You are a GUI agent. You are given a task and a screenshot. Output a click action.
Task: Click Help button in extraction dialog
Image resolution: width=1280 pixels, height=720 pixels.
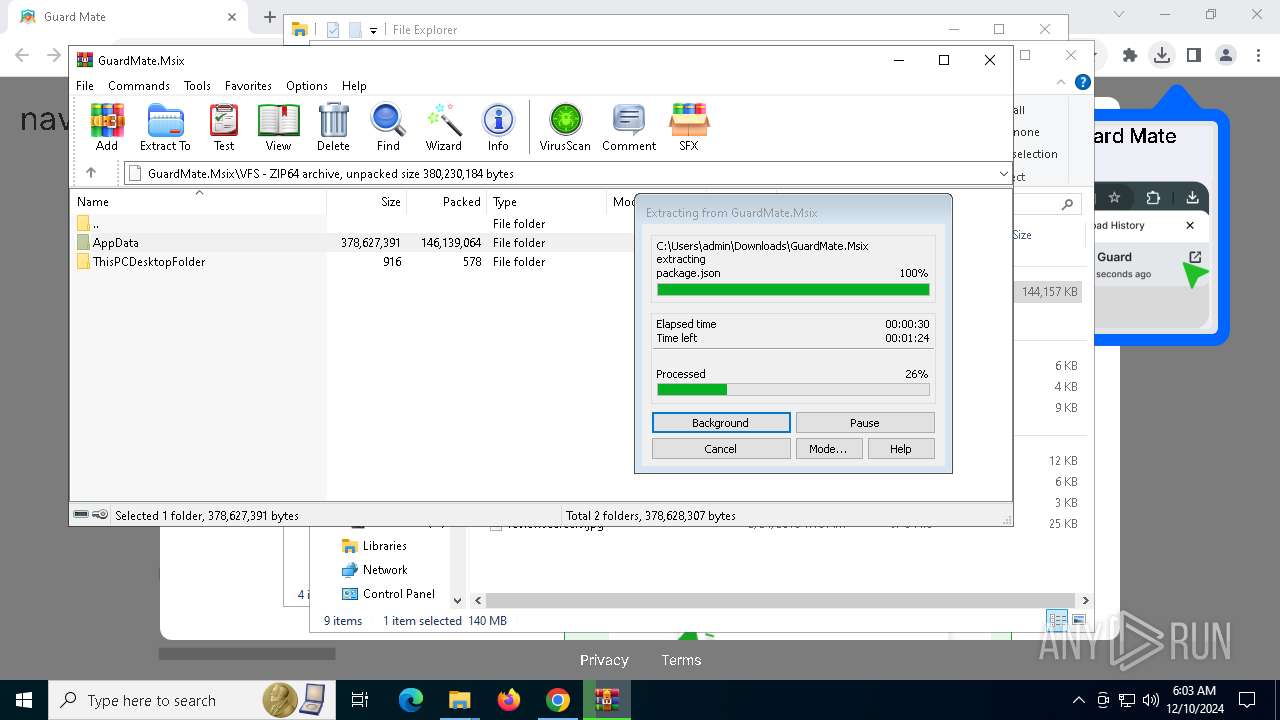tap(901, 449)
